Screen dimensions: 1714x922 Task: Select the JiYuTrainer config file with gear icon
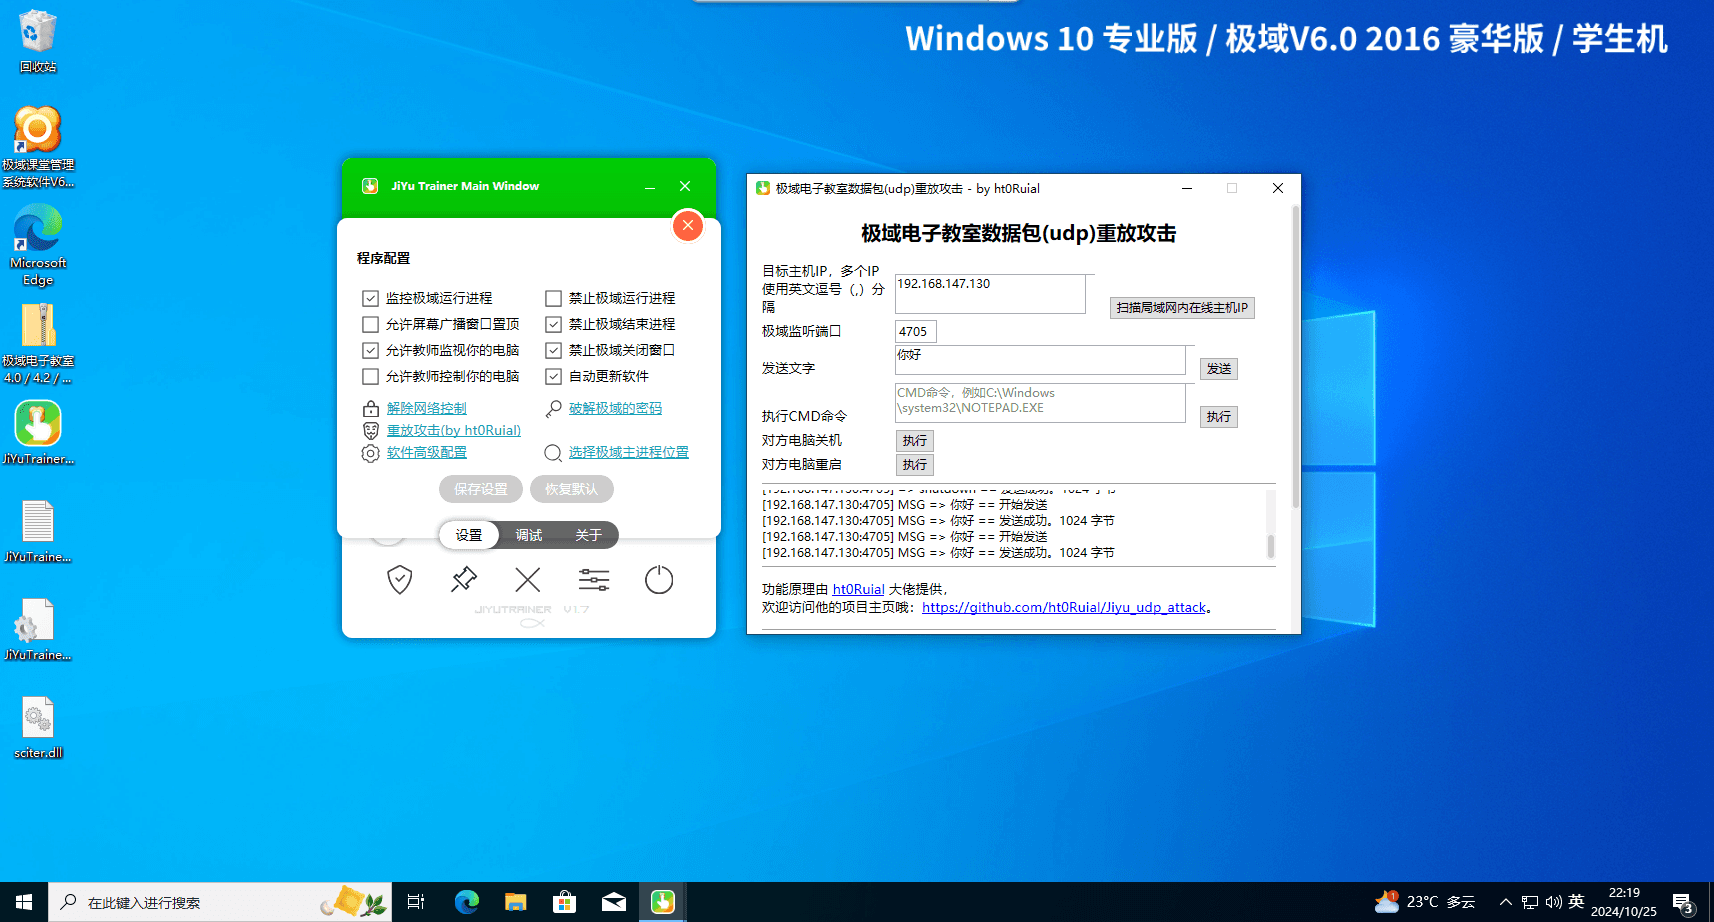click(38, 629)
